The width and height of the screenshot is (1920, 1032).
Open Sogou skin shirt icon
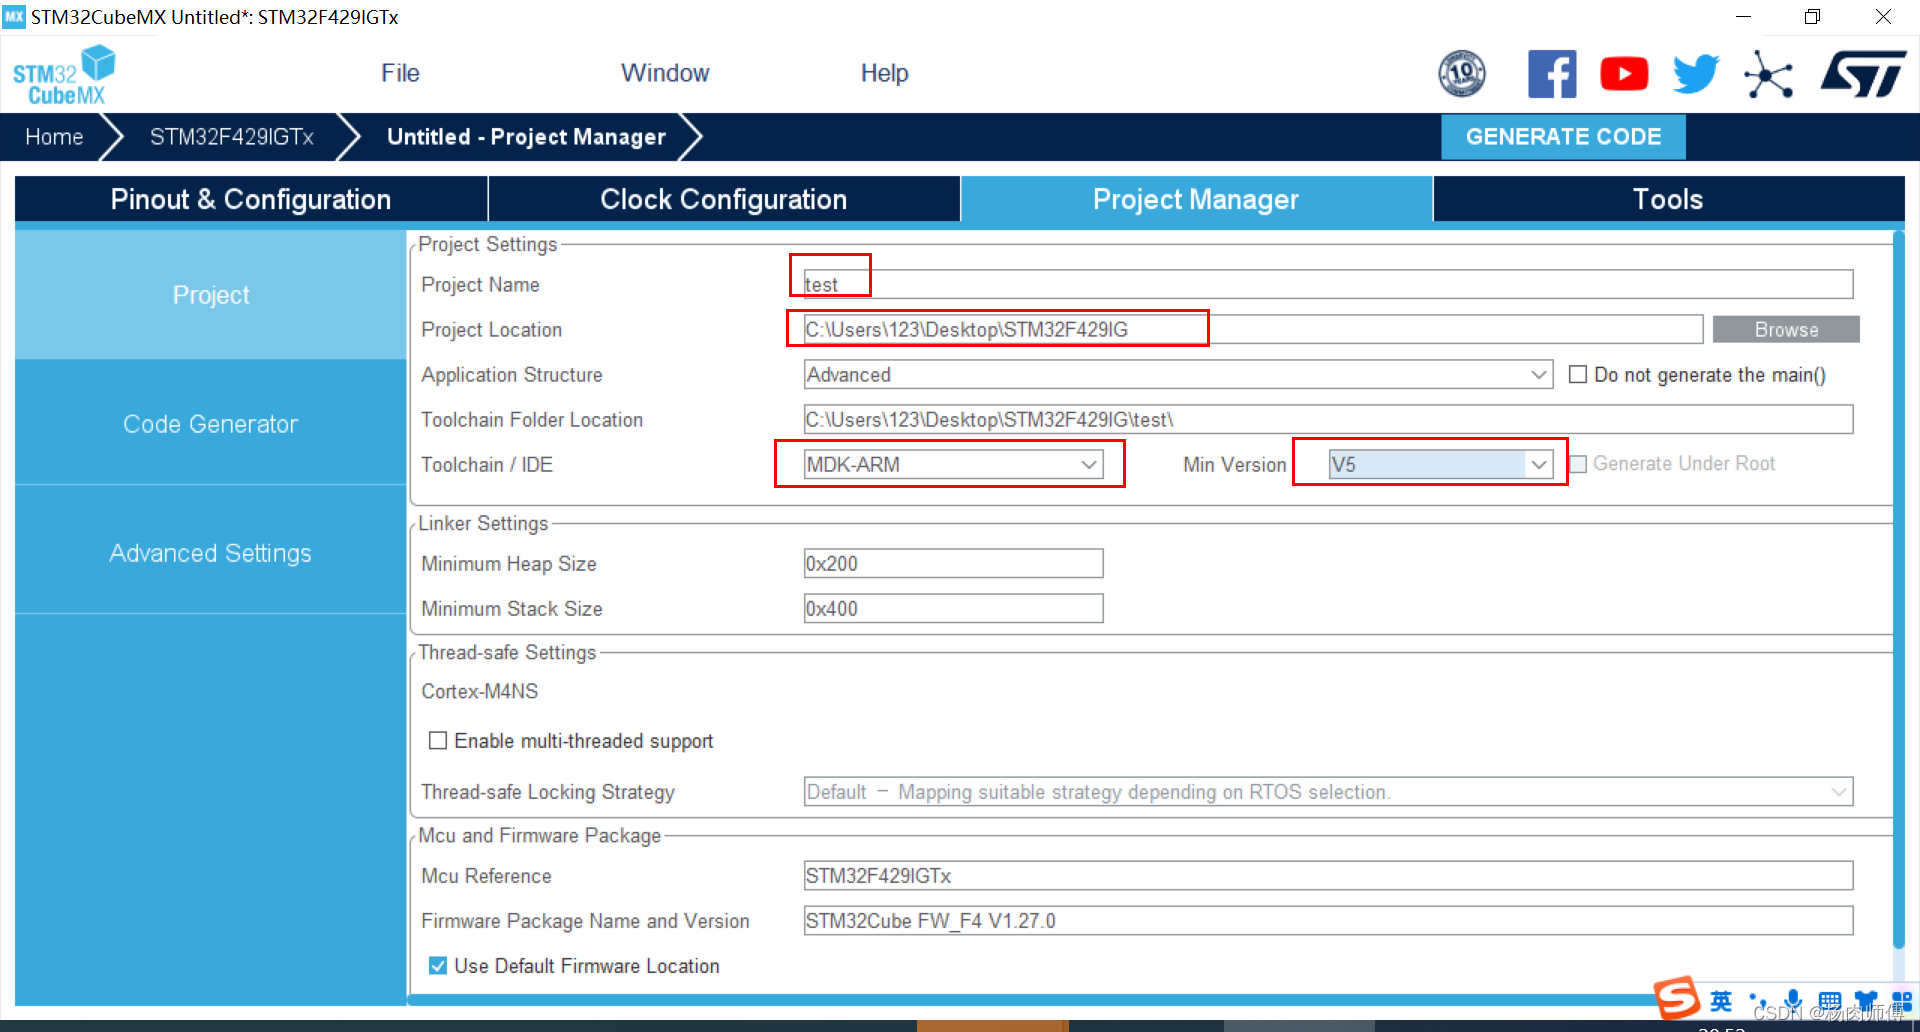[x=1865, y=1001]
